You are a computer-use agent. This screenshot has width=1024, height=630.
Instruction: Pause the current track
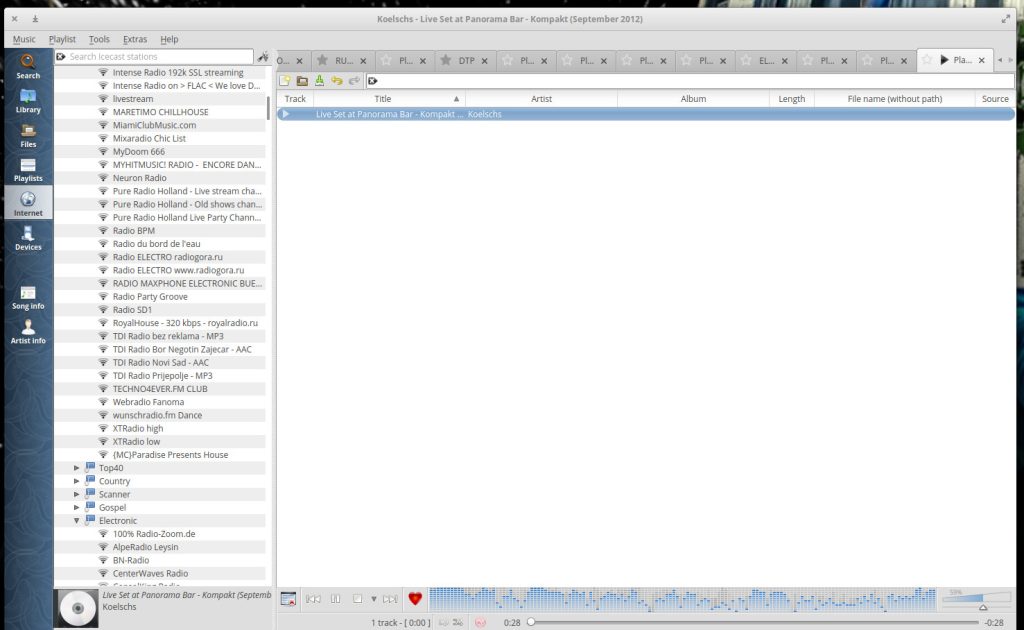coord(335,599)
